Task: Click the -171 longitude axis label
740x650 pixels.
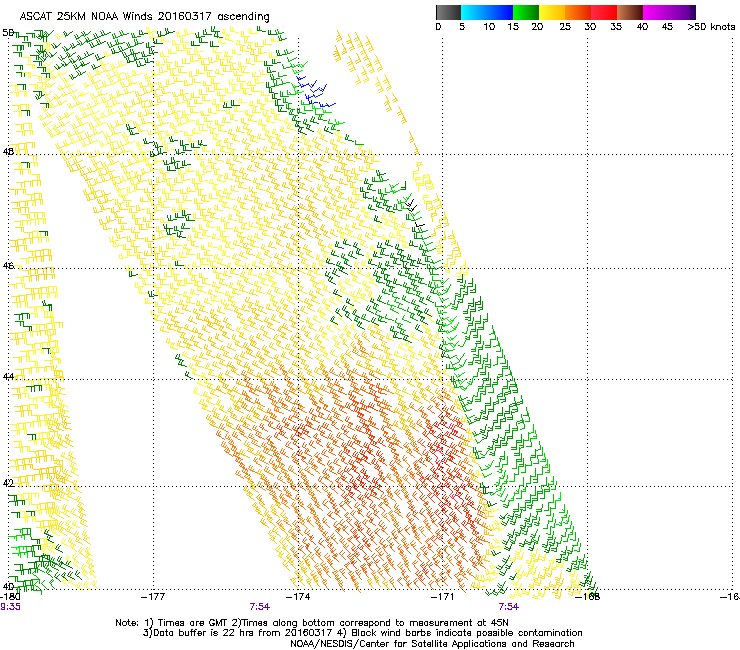Action: click(442, 597)
